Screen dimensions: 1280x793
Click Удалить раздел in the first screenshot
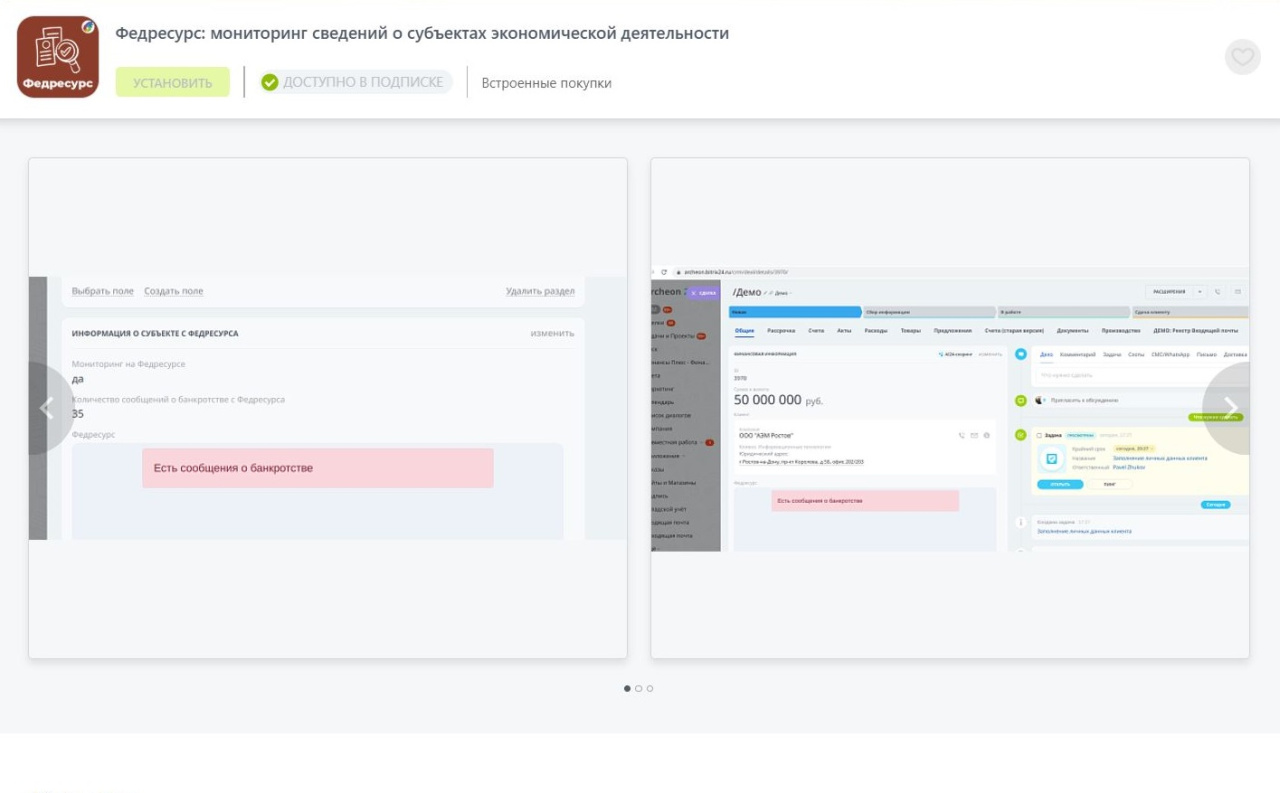(x=540, y=291)
